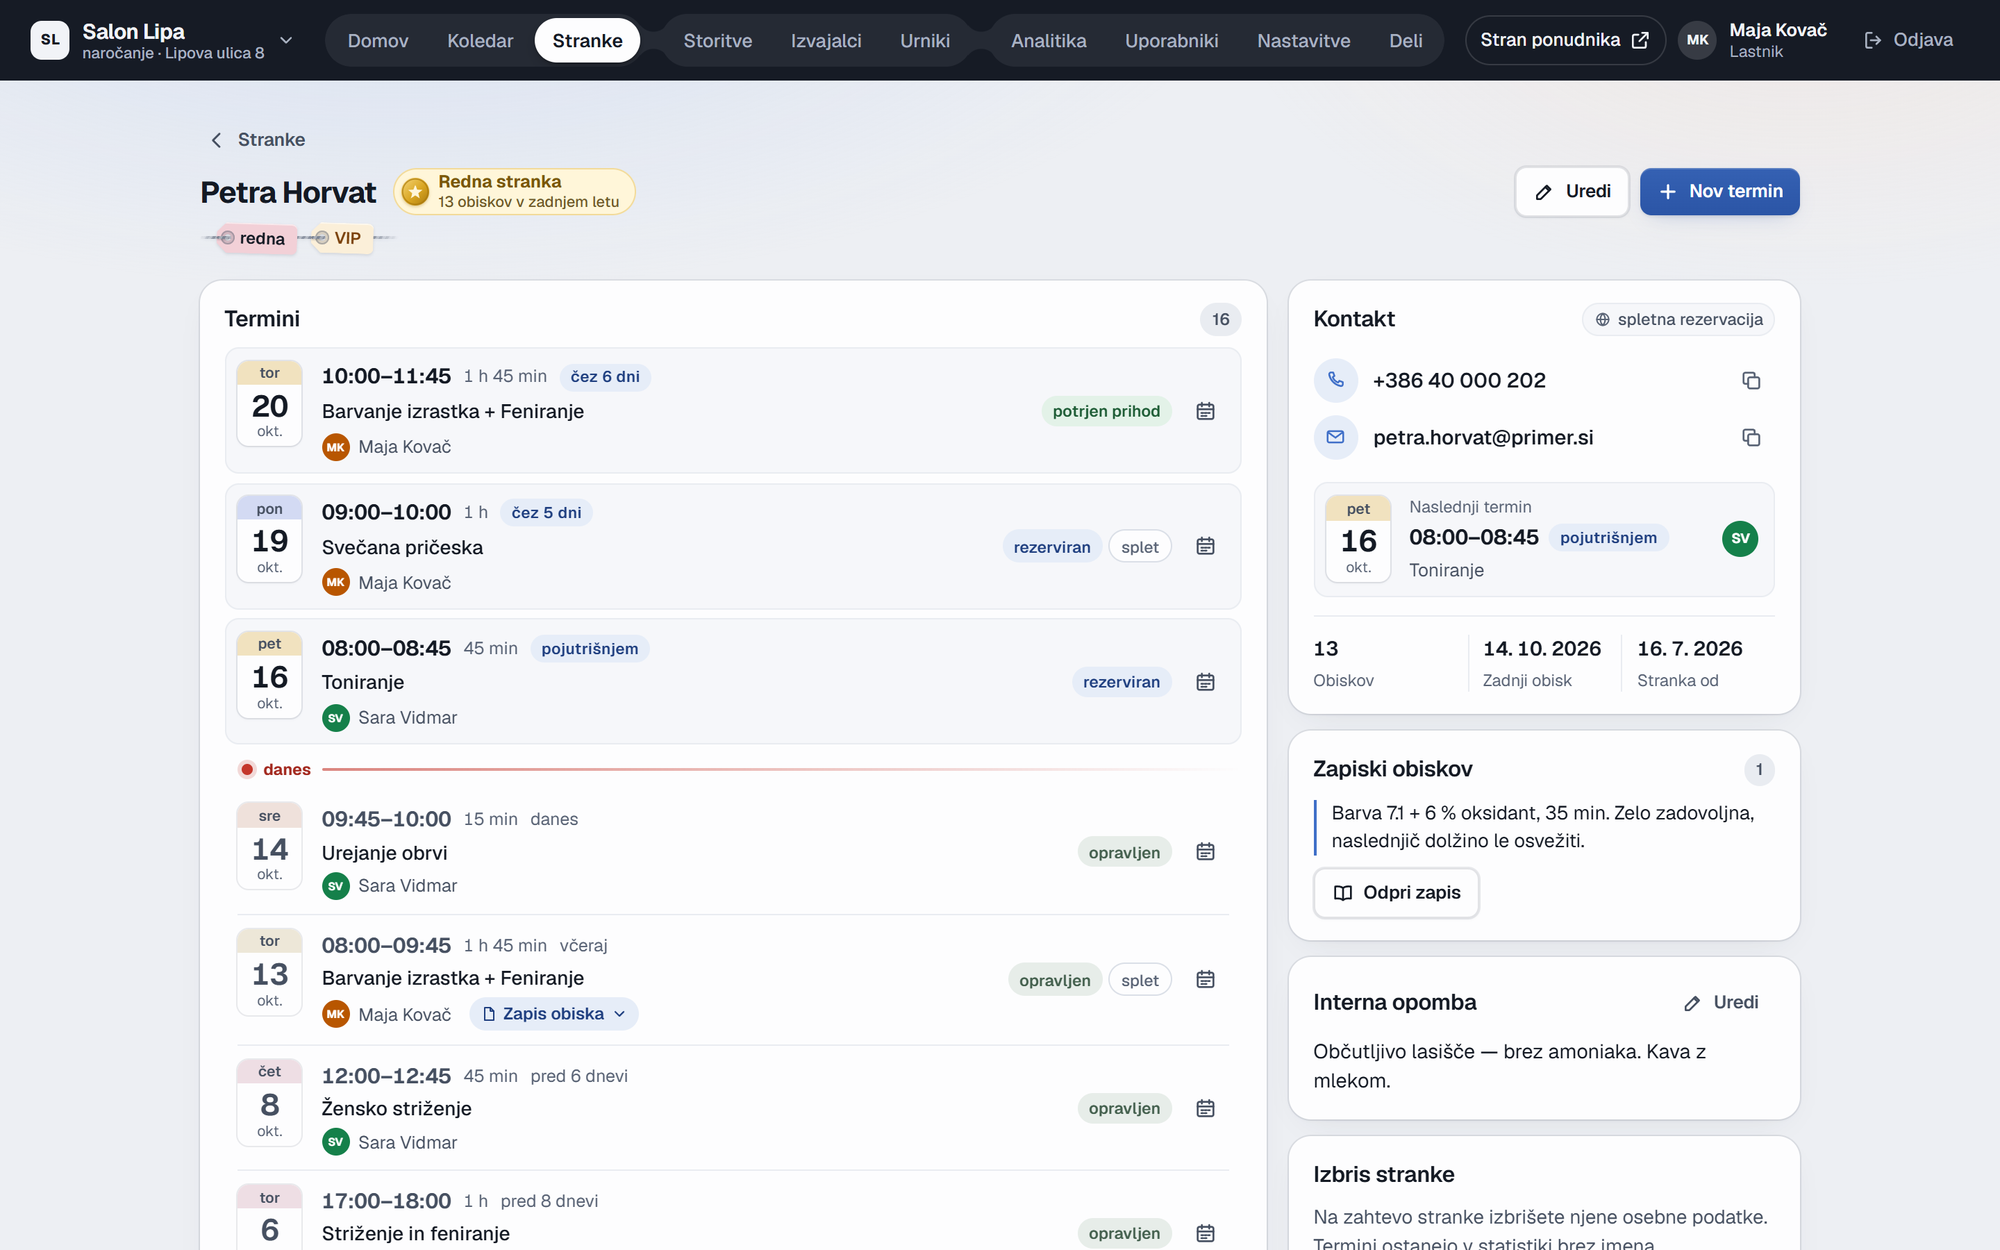Expand the Zapis obiska dropdown

(x=554, y=1014)
